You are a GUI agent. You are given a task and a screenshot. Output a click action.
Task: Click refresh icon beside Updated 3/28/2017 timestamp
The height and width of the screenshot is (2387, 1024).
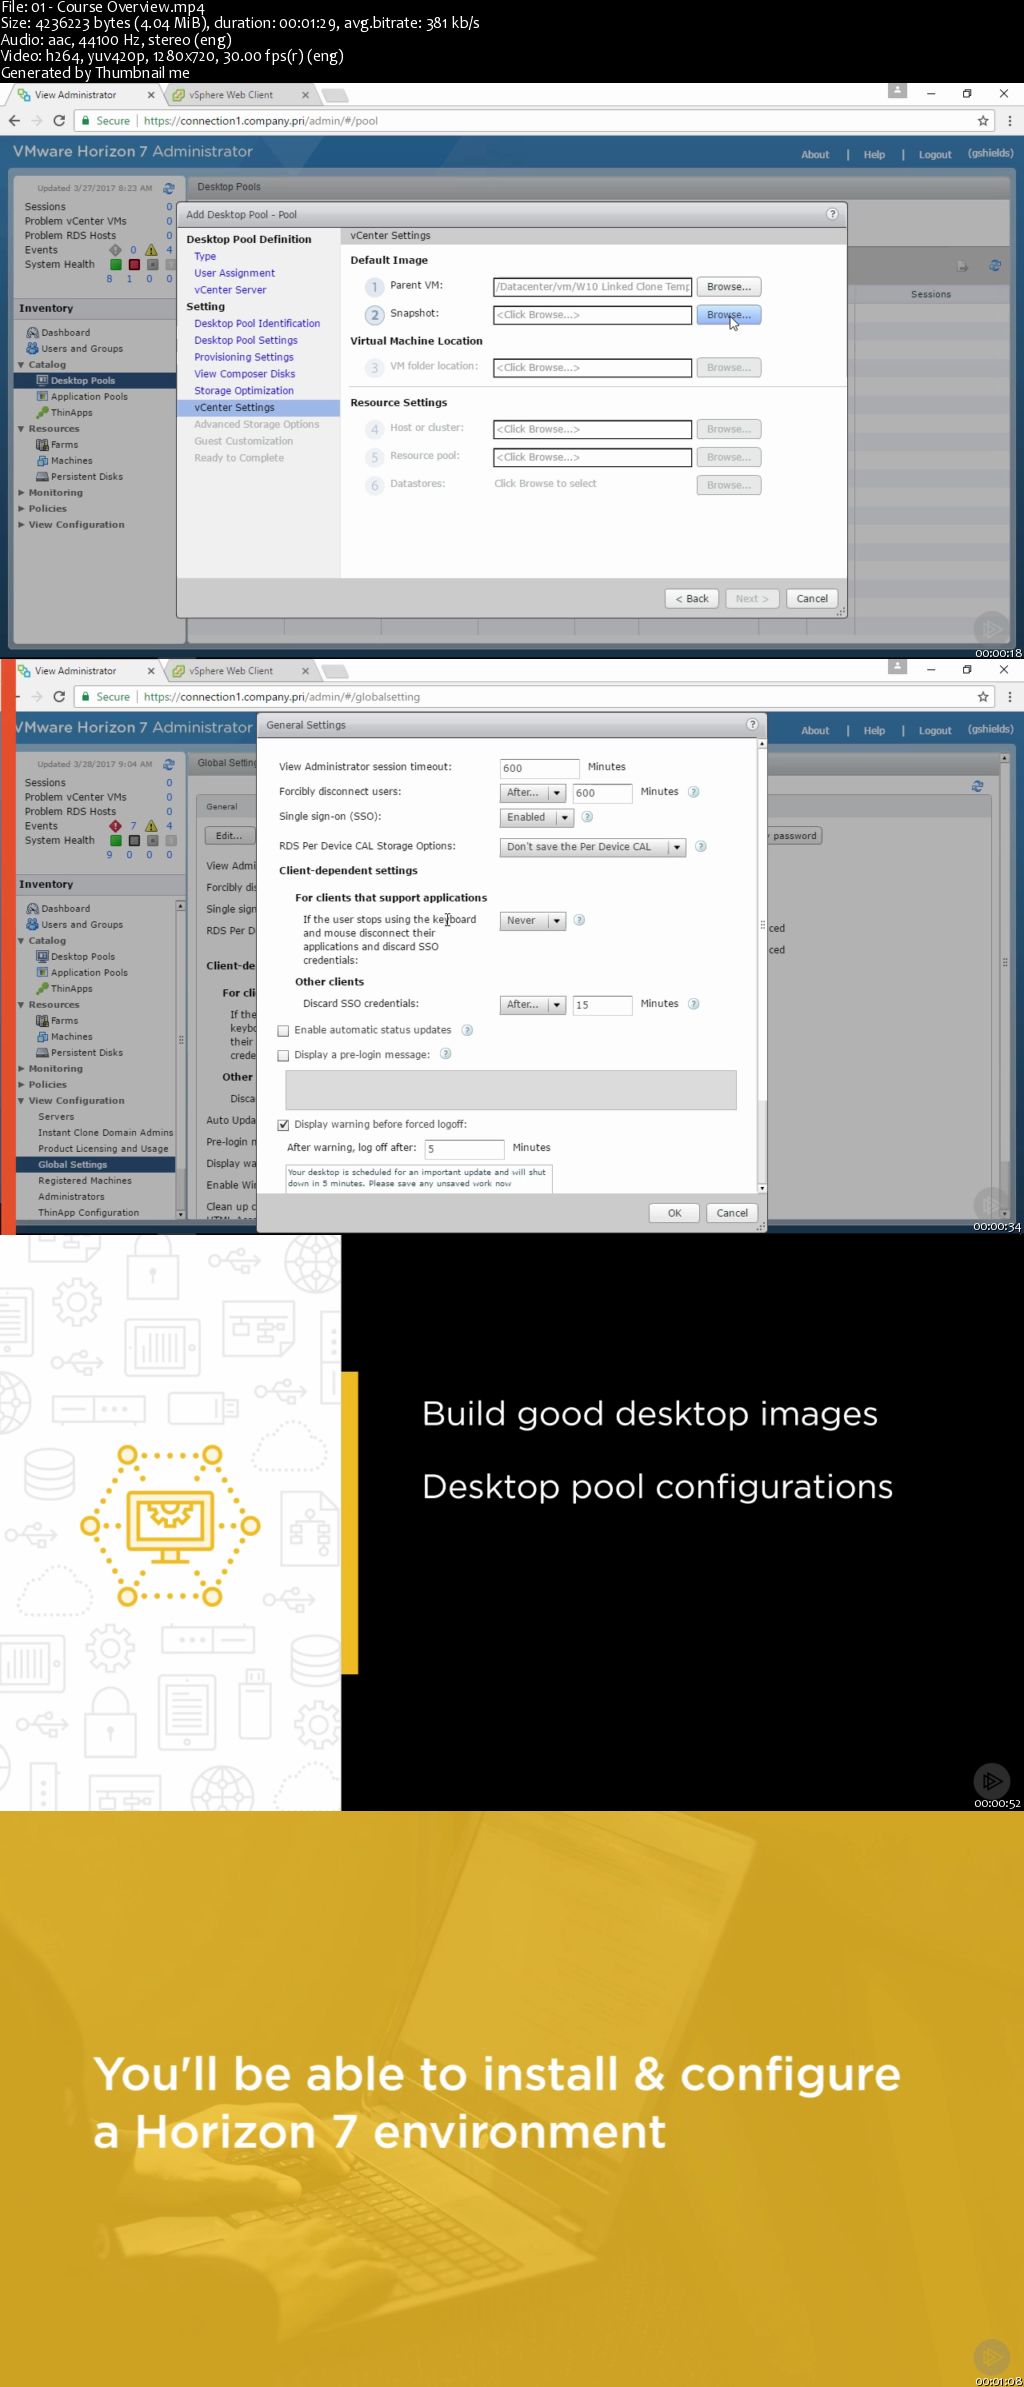[169, 764]
